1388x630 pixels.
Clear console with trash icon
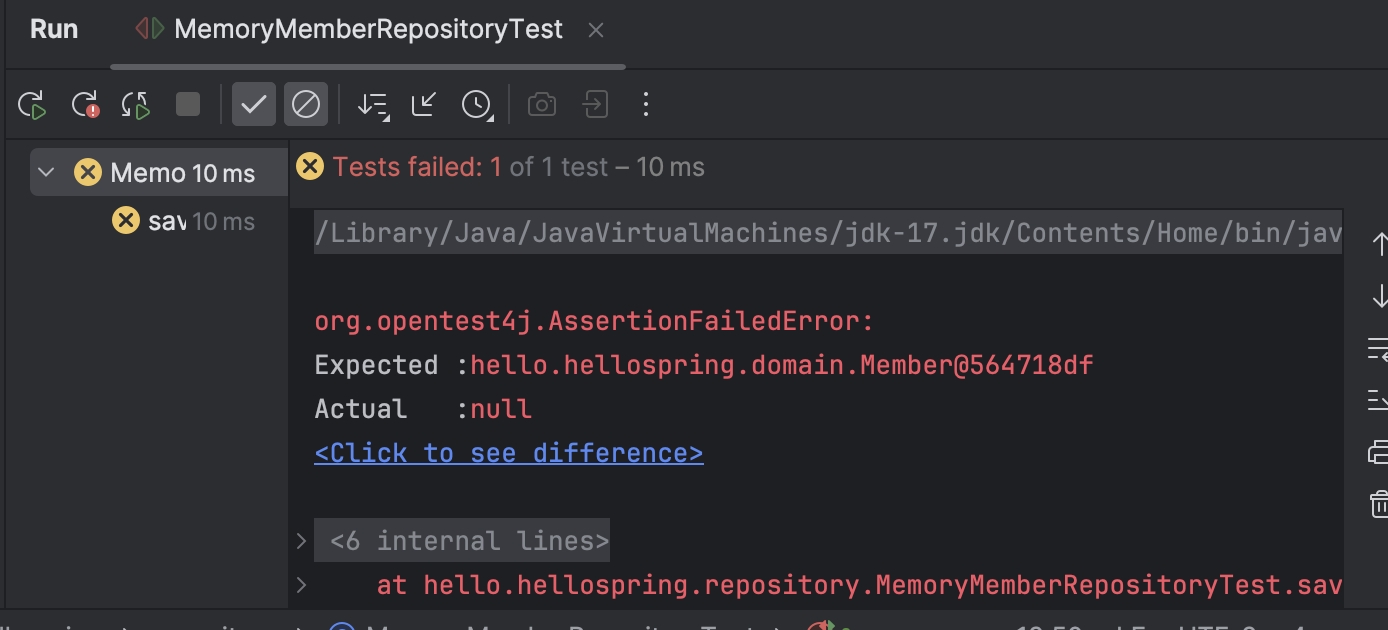[x=1379, y=504]
